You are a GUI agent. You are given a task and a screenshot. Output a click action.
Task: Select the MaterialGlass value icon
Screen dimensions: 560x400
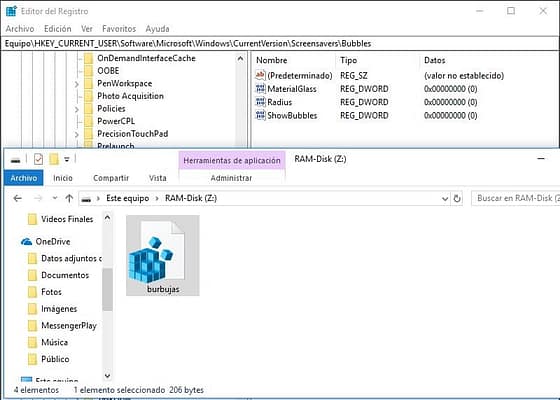pyautogui.click(x=260, y=89)
